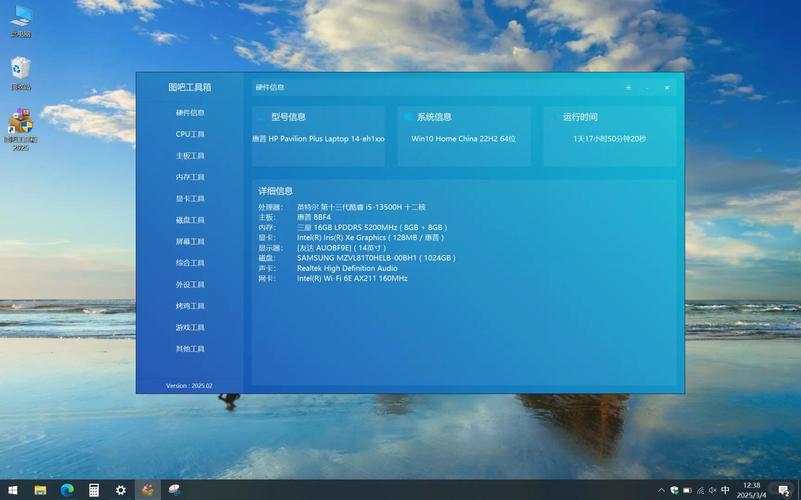This screenshot has width=801, height=500.
Task: Open the Windows Start menu
Action: pyautogui.click(x=13, y=490)
